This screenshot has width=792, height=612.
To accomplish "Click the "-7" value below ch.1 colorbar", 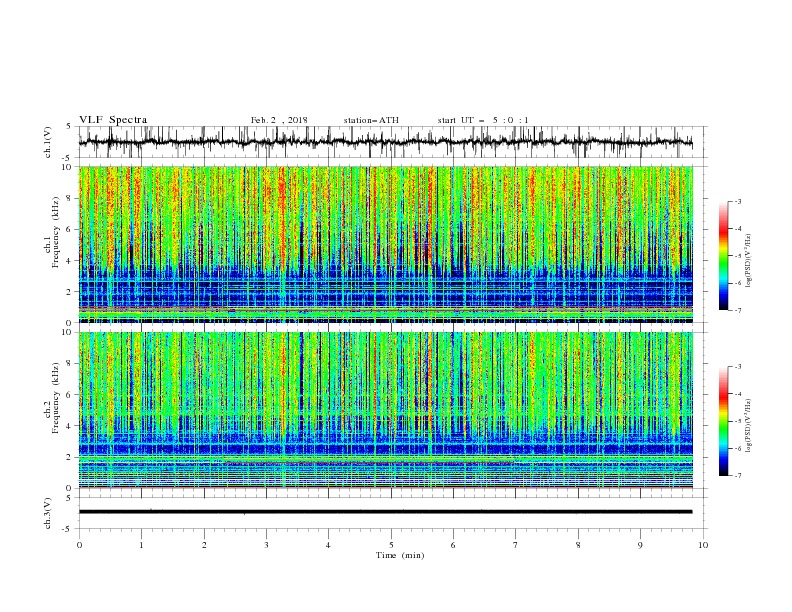I will (737, 311).
